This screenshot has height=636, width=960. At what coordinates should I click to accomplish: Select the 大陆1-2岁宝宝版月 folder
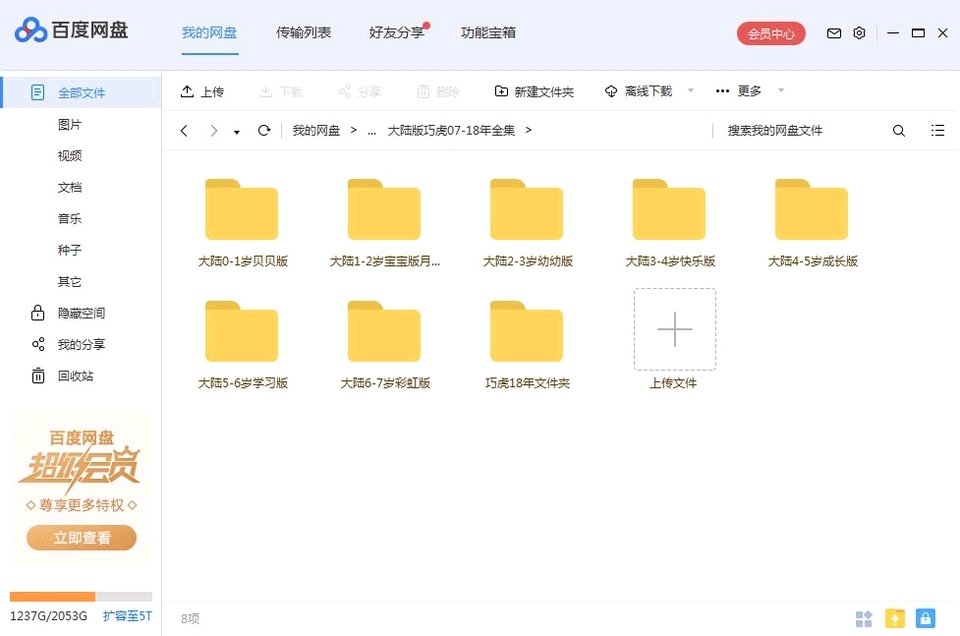coord(384,222)
